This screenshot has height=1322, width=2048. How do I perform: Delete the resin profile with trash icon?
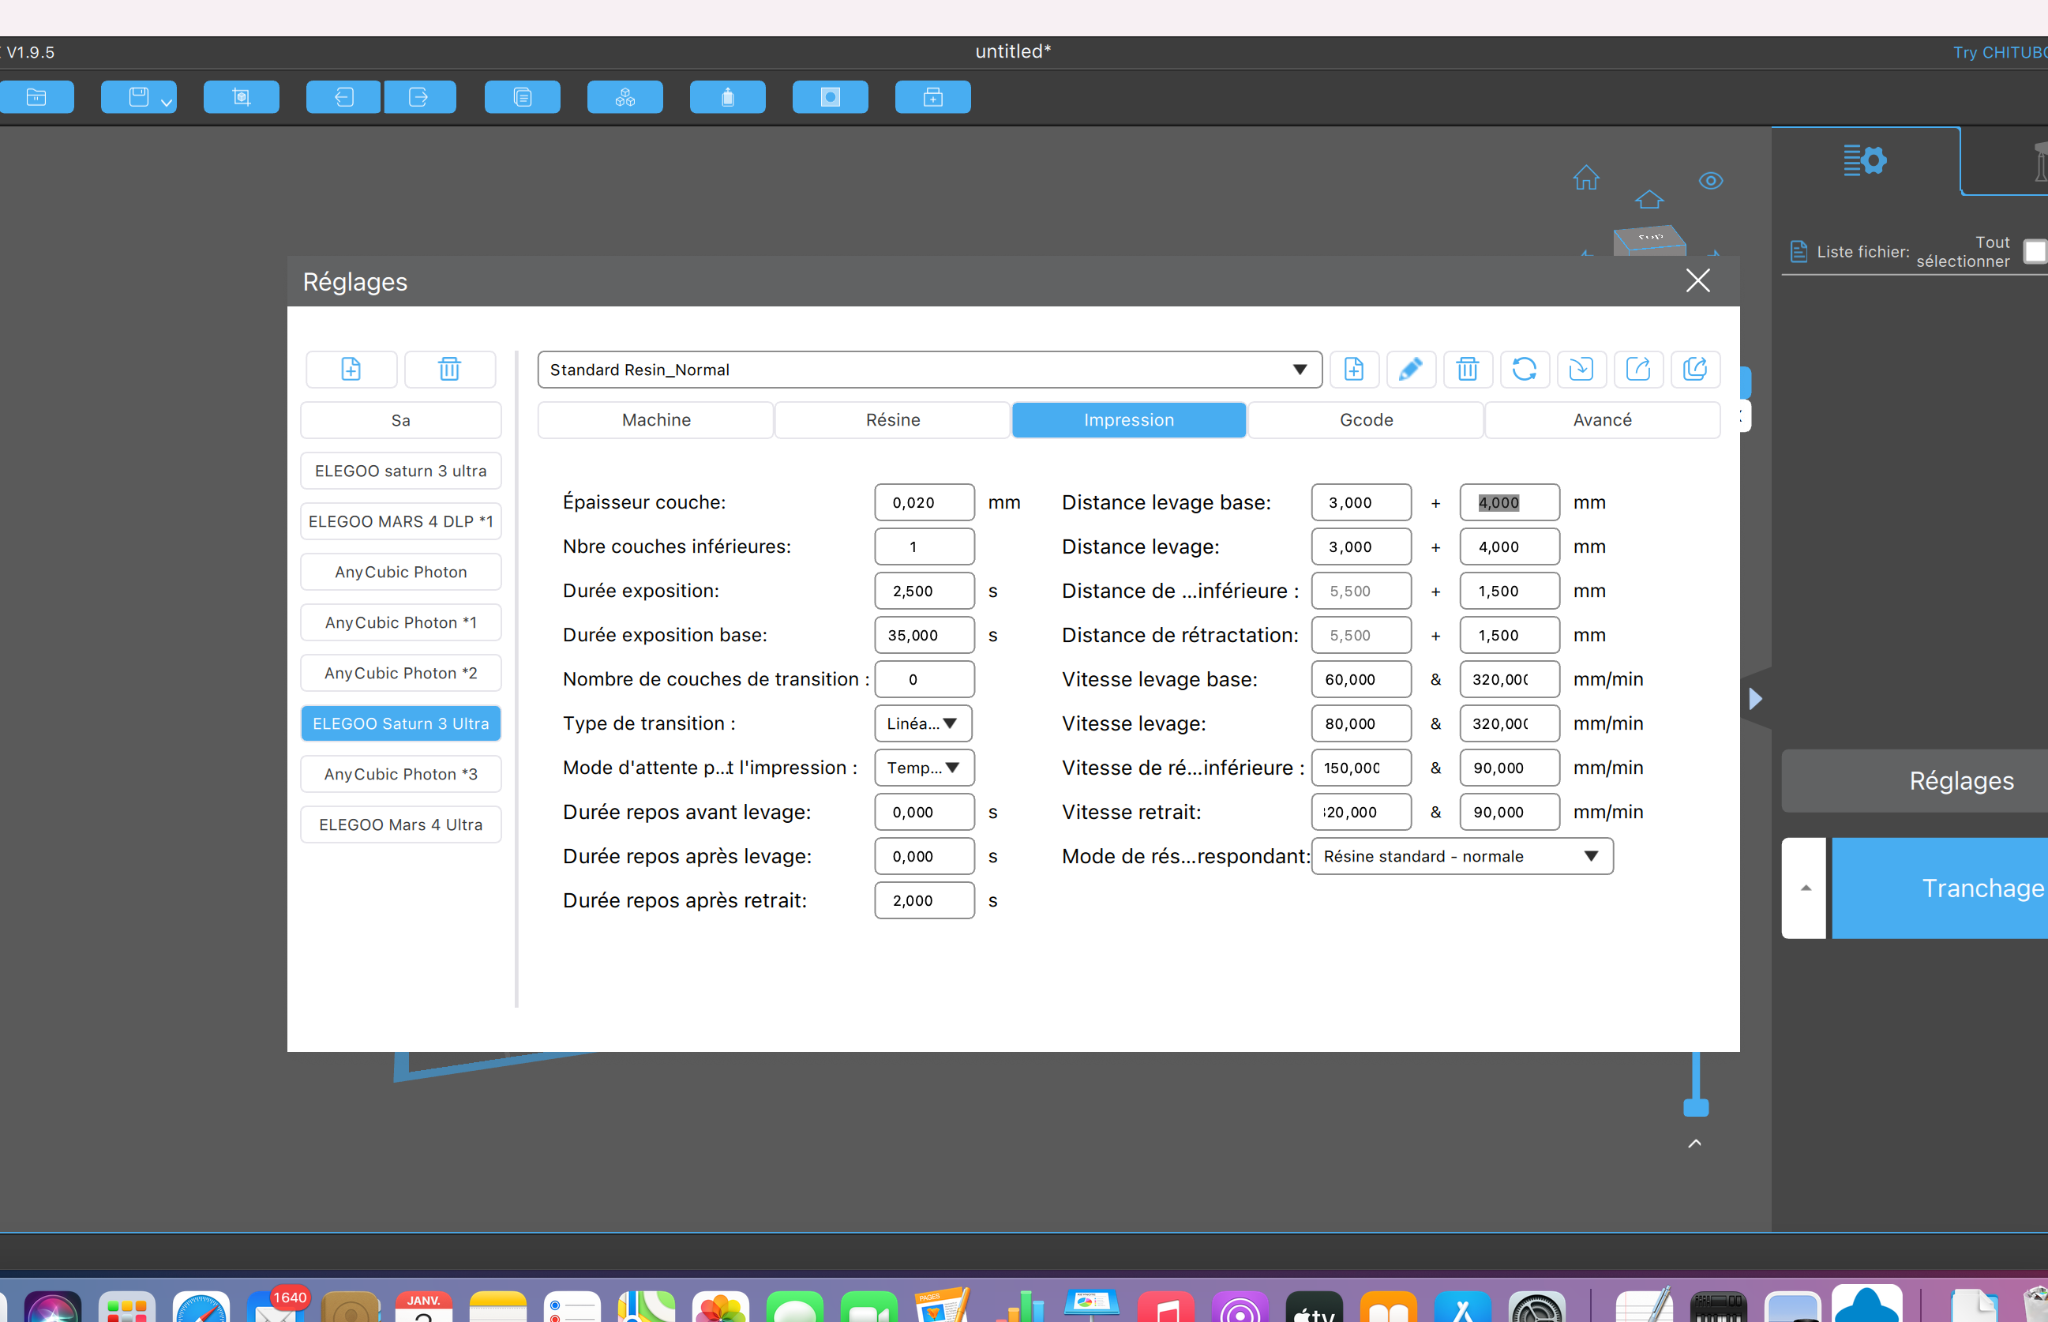[x=1467, y=369]
